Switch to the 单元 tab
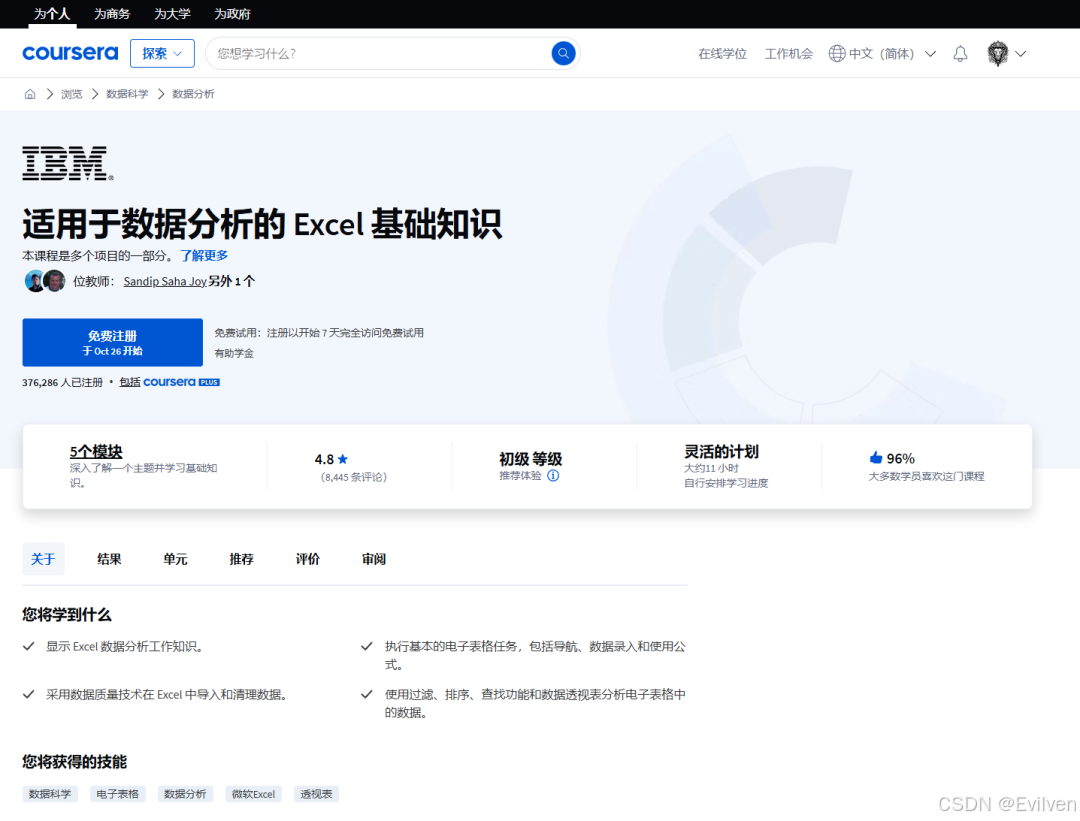Screen dimensions: 1080x821 point(175,559)
